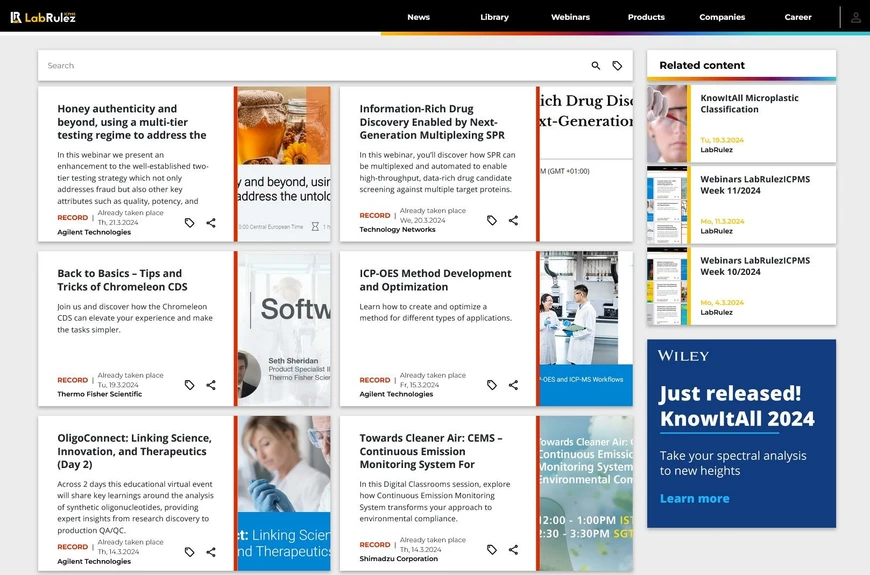Viewport: 870px width, 575px height.
Task: Open the user account icon
Action: tap(856, 17)
